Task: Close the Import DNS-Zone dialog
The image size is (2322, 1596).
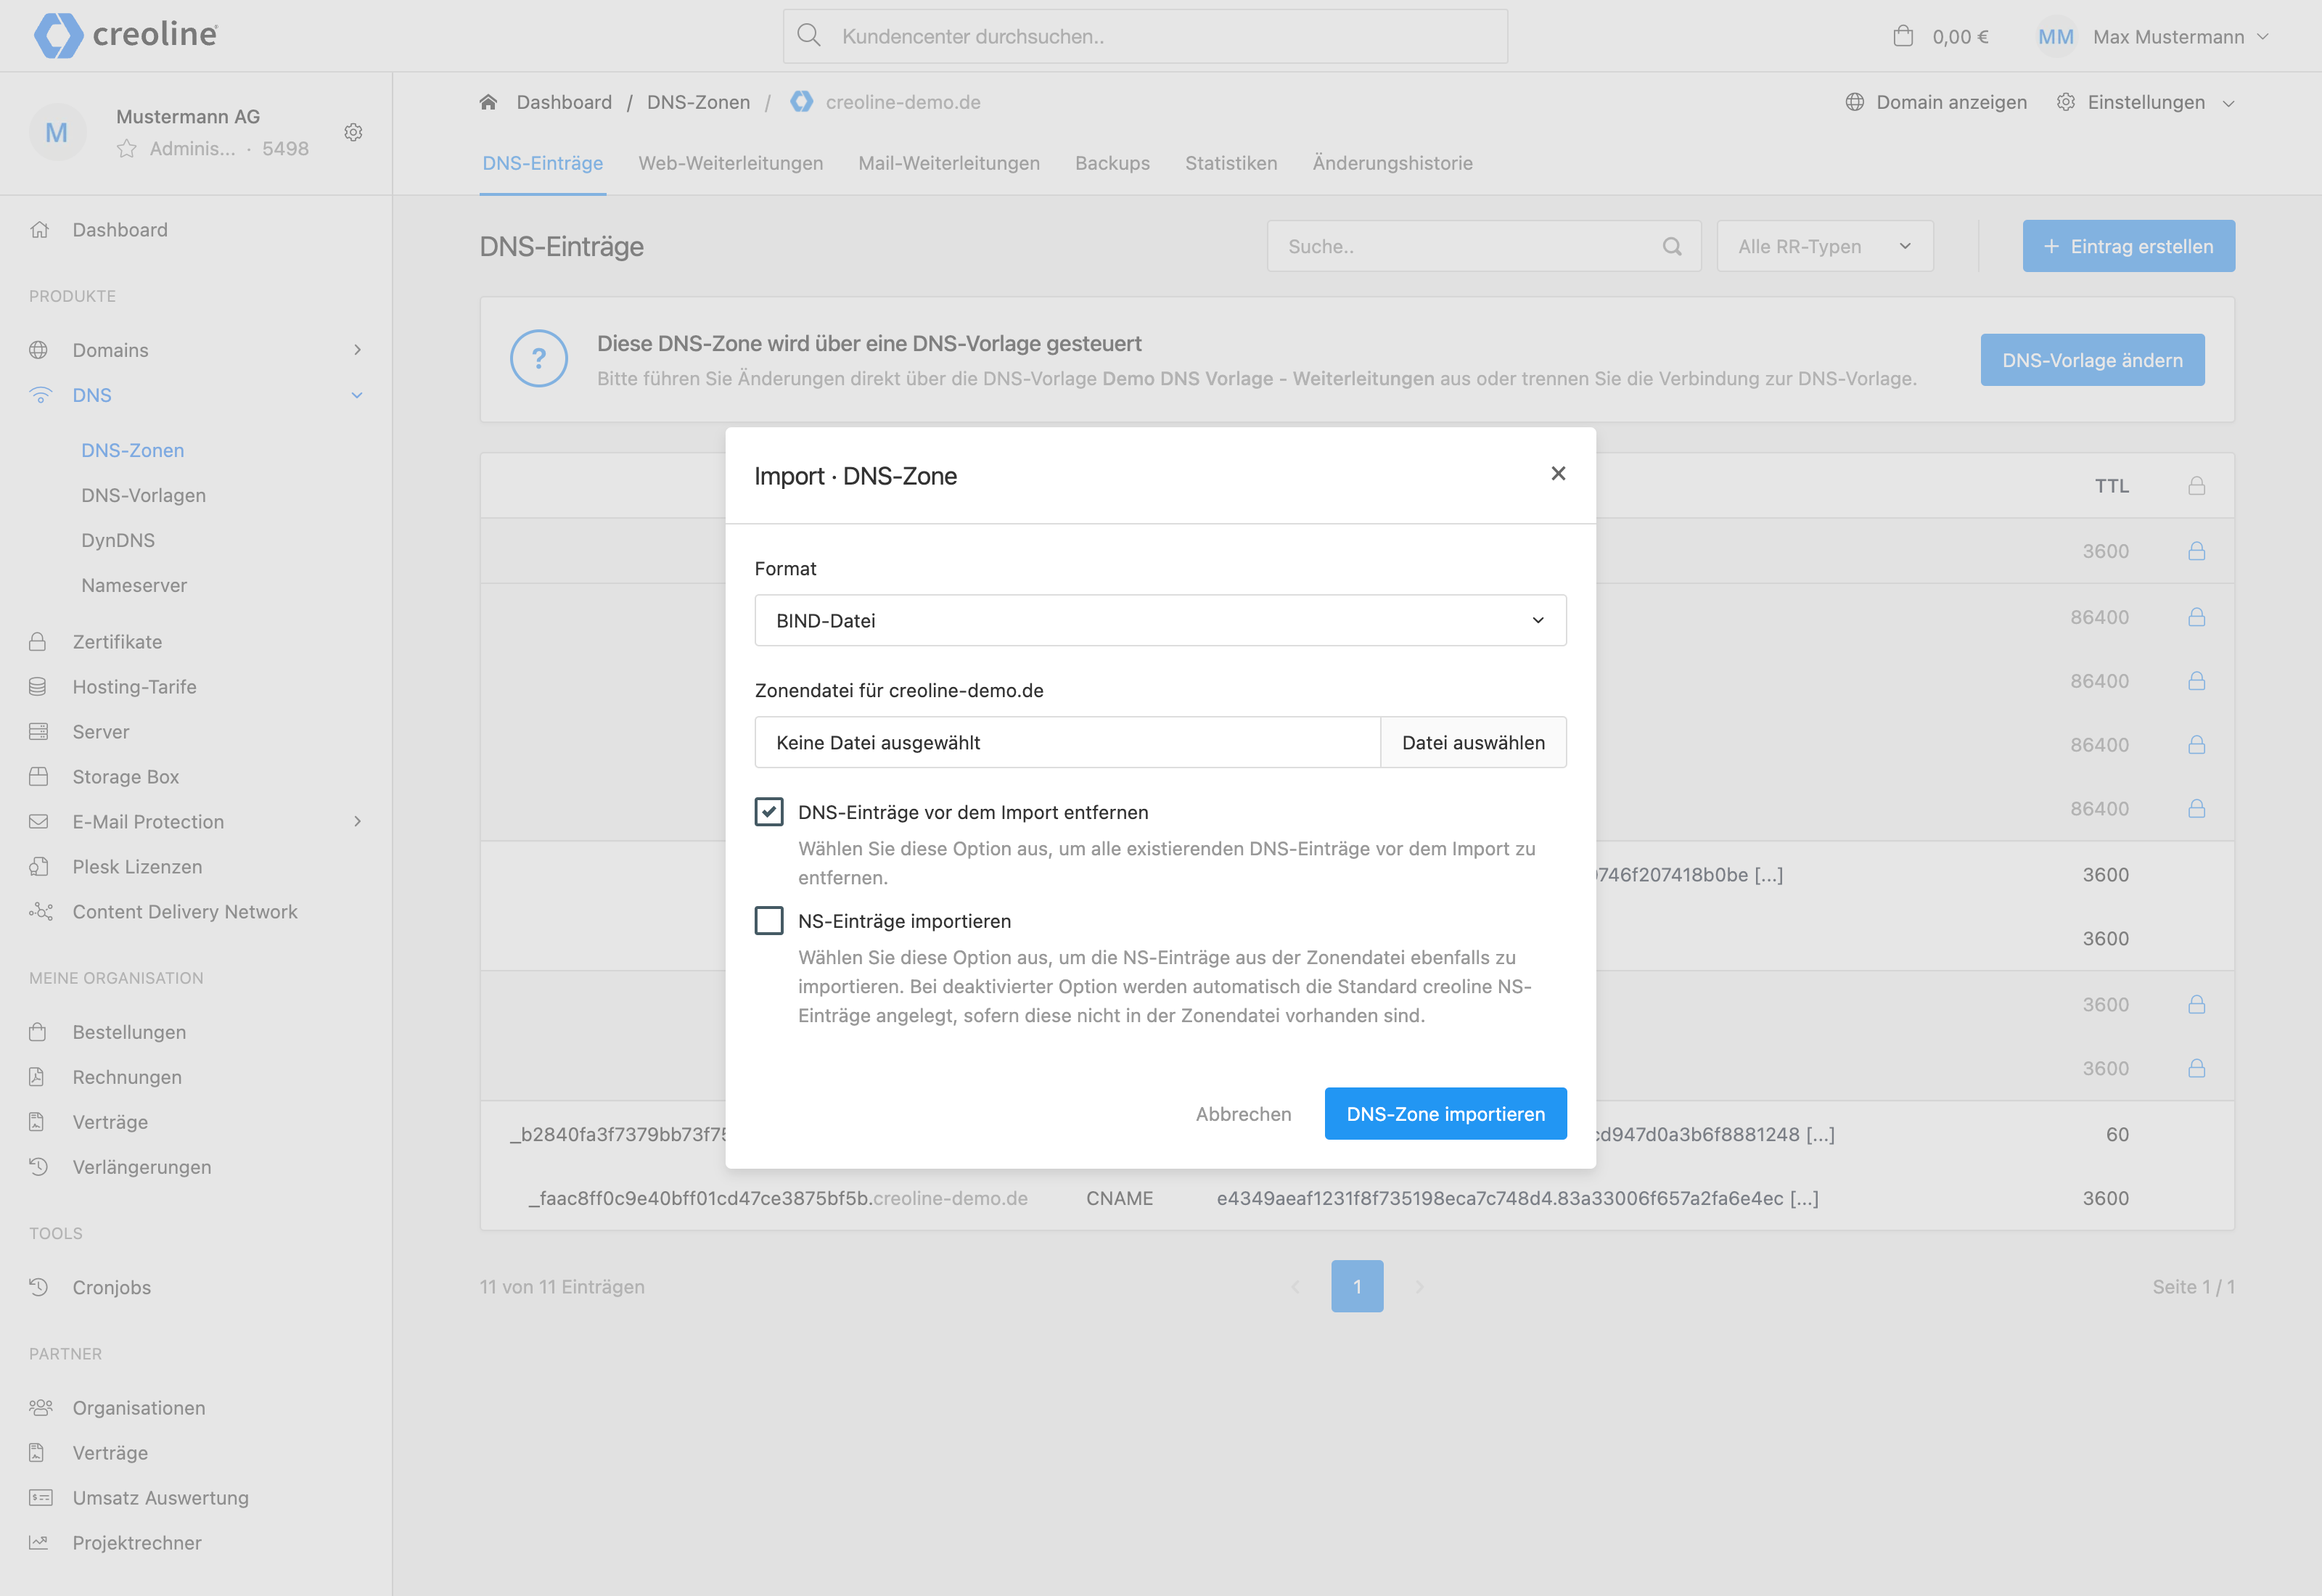Action: pos(1558,474)
